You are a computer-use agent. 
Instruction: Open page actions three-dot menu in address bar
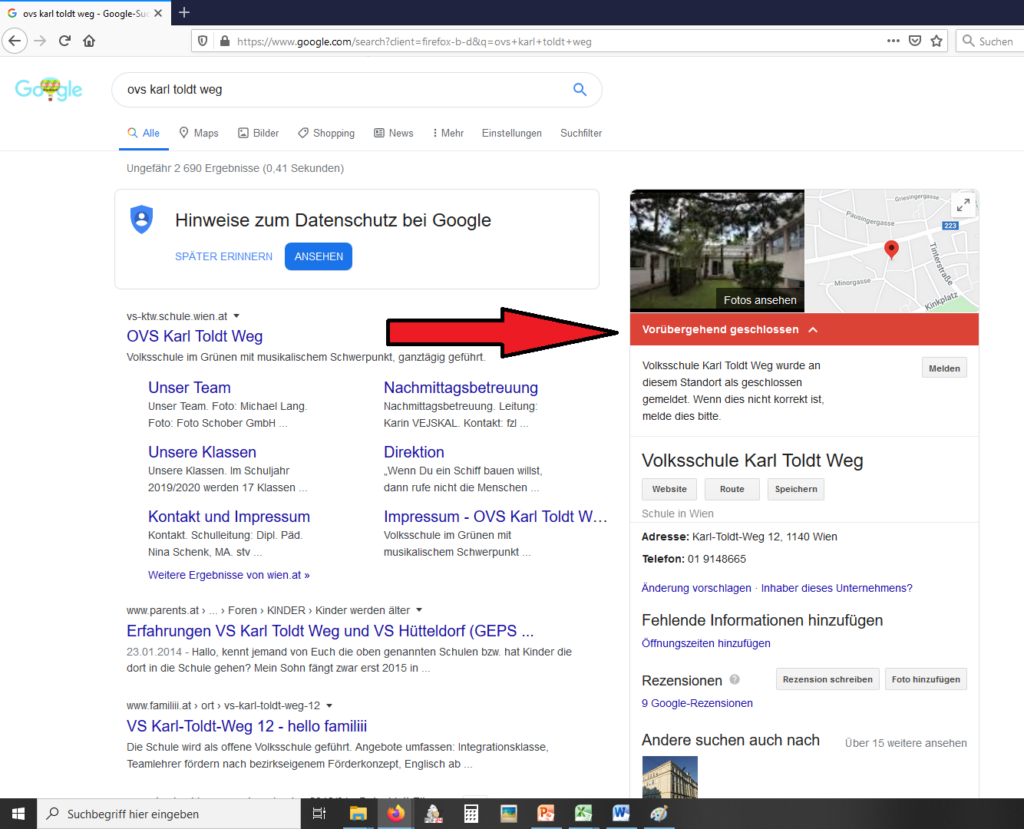click(893, 41)
